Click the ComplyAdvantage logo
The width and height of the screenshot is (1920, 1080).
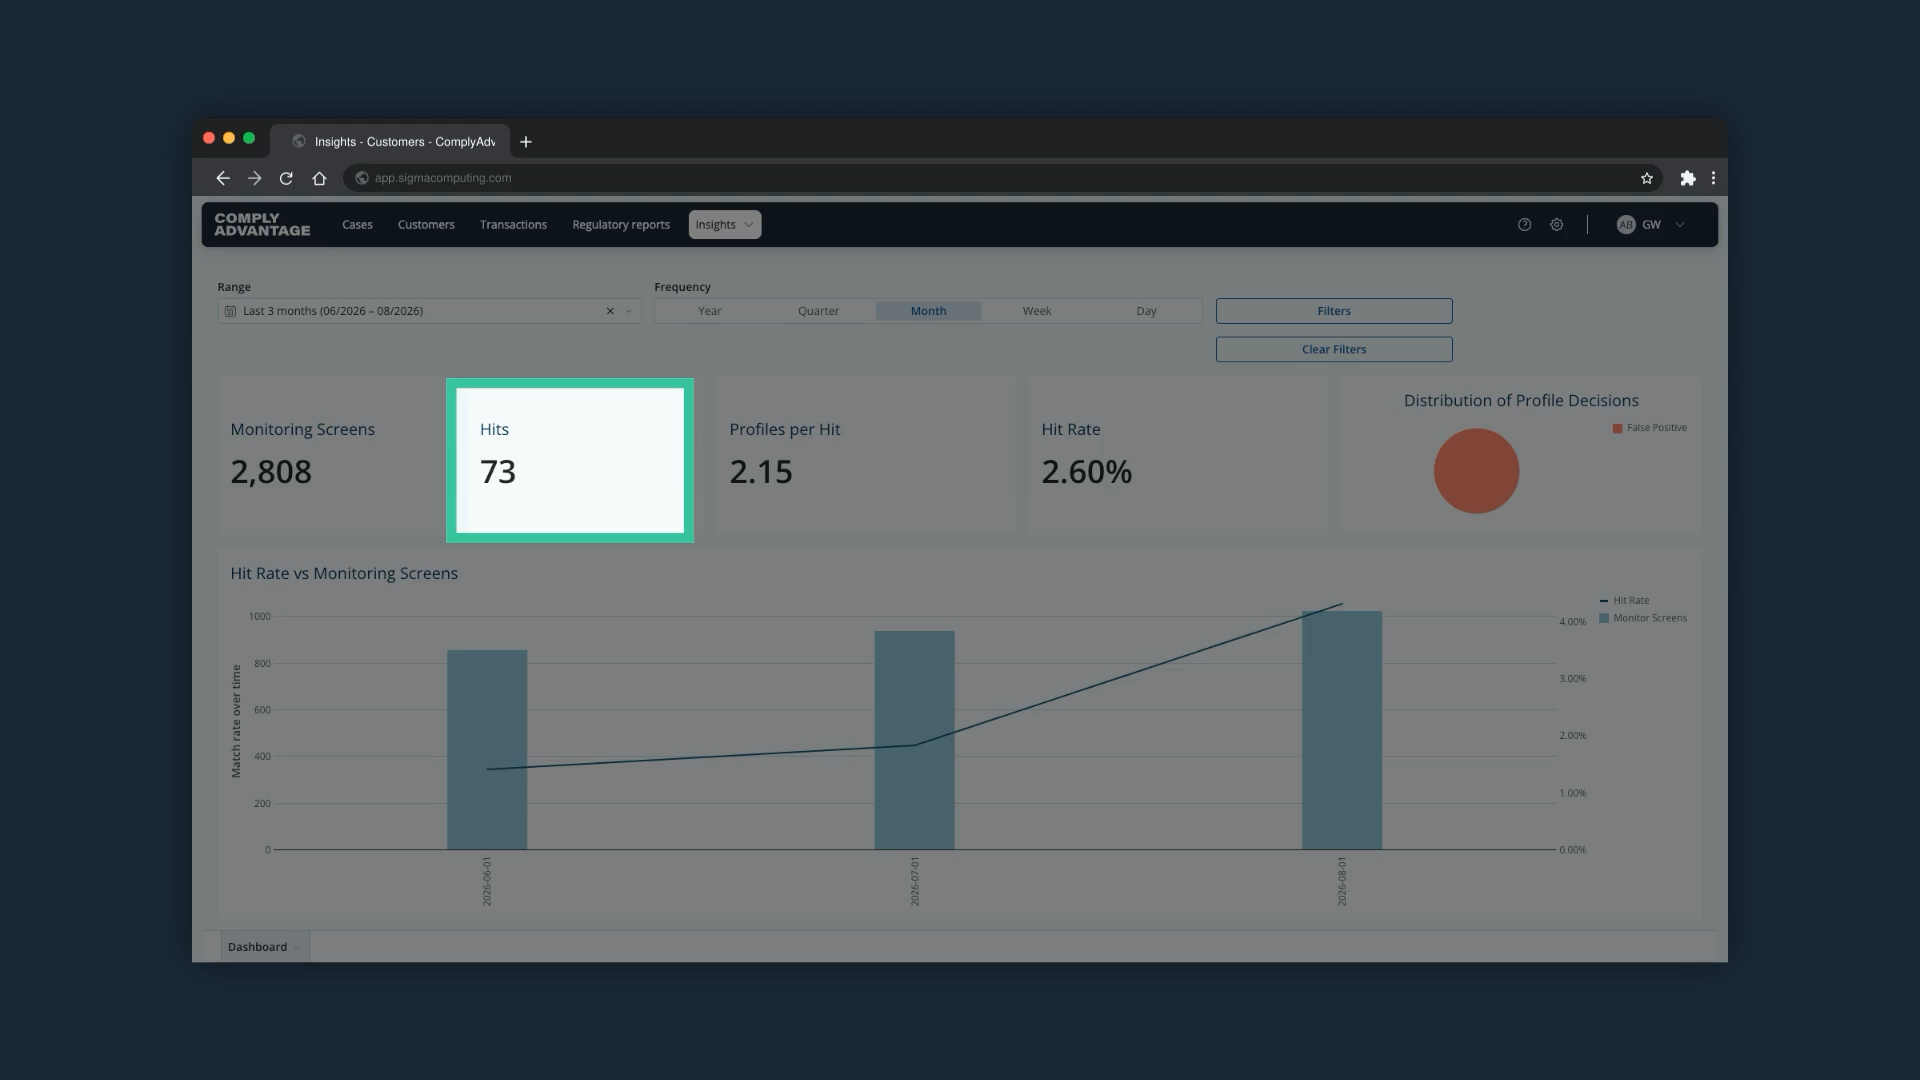click(x=262, y=225)
